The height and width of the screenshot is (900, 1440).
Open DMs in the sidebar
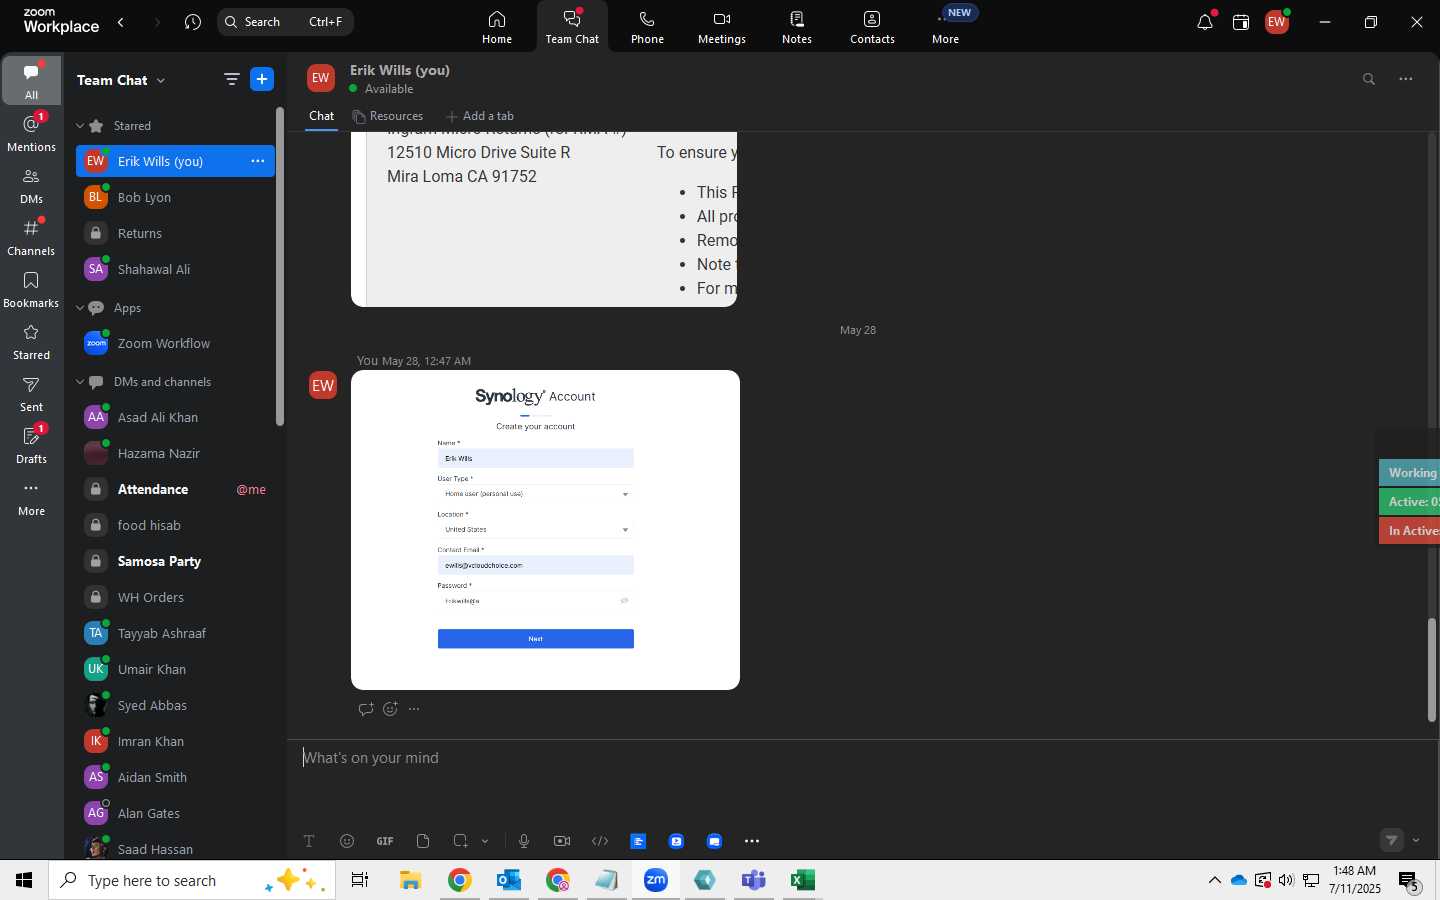tap(31, 185)
